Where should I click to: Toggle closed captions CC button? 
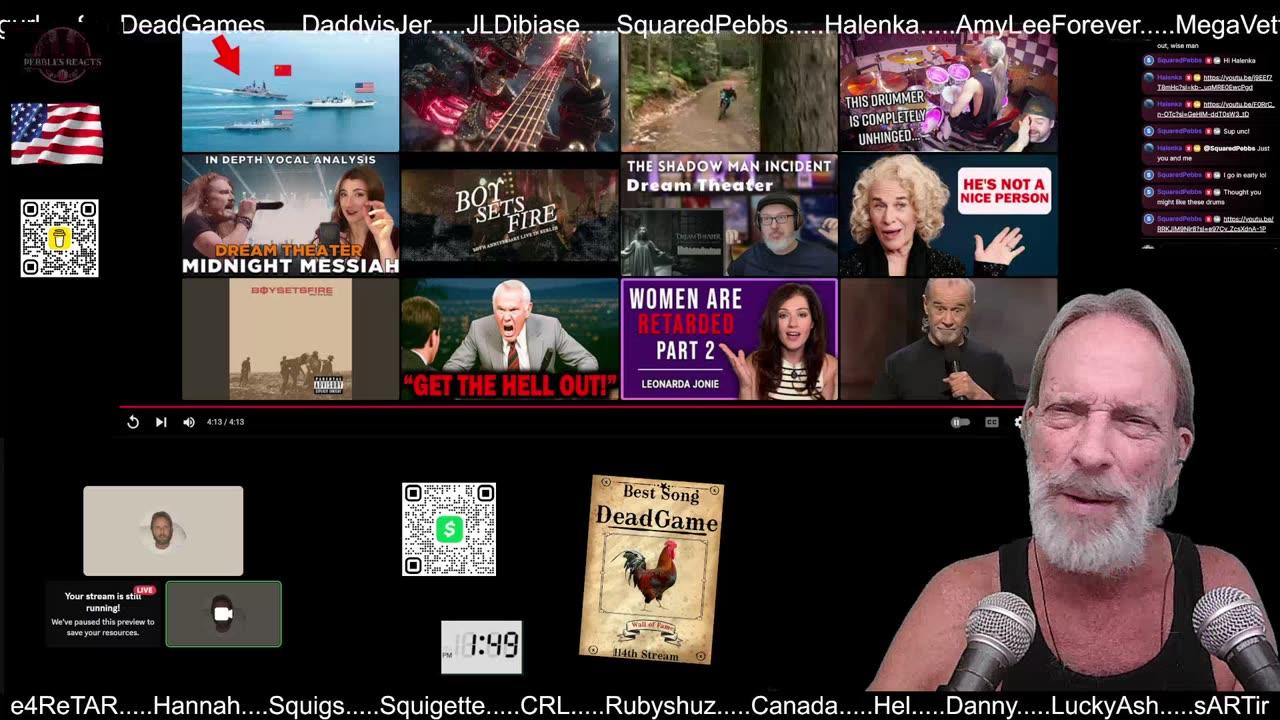pos(992,422)
